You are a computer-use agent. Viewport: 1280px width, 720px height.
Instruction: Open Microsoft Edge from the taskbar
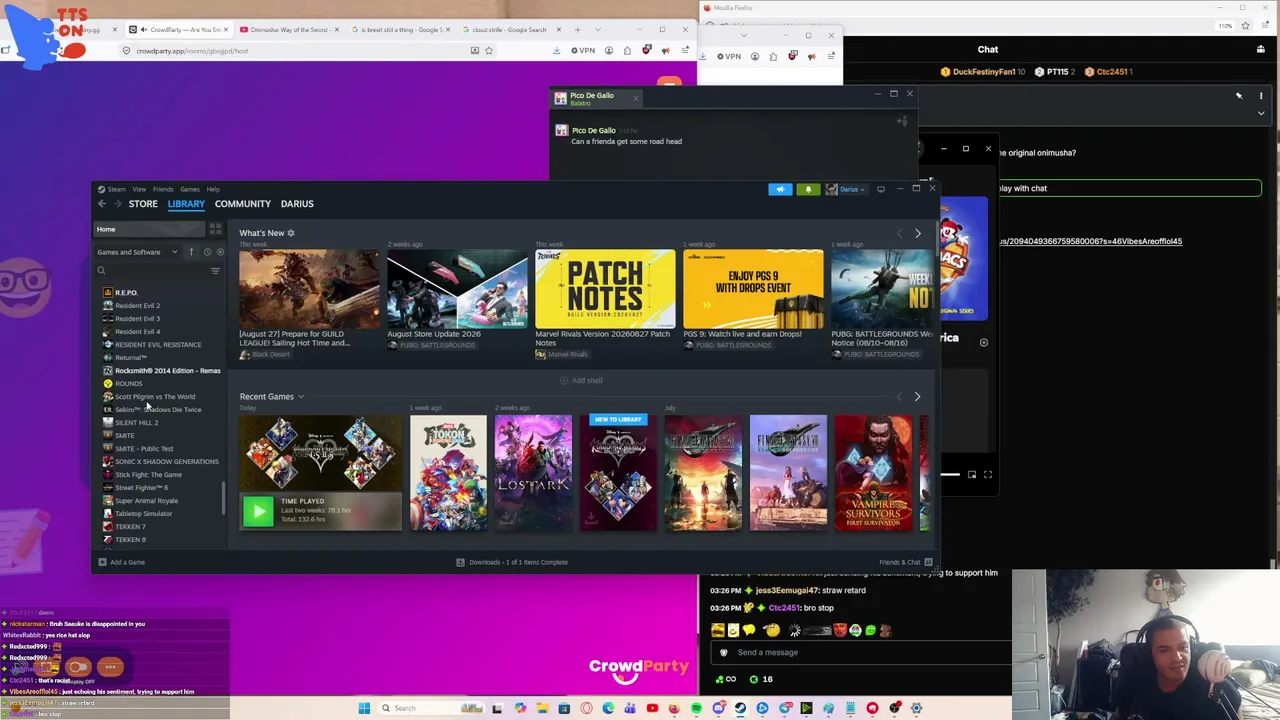pyautogui.click(x=608, y=708)
